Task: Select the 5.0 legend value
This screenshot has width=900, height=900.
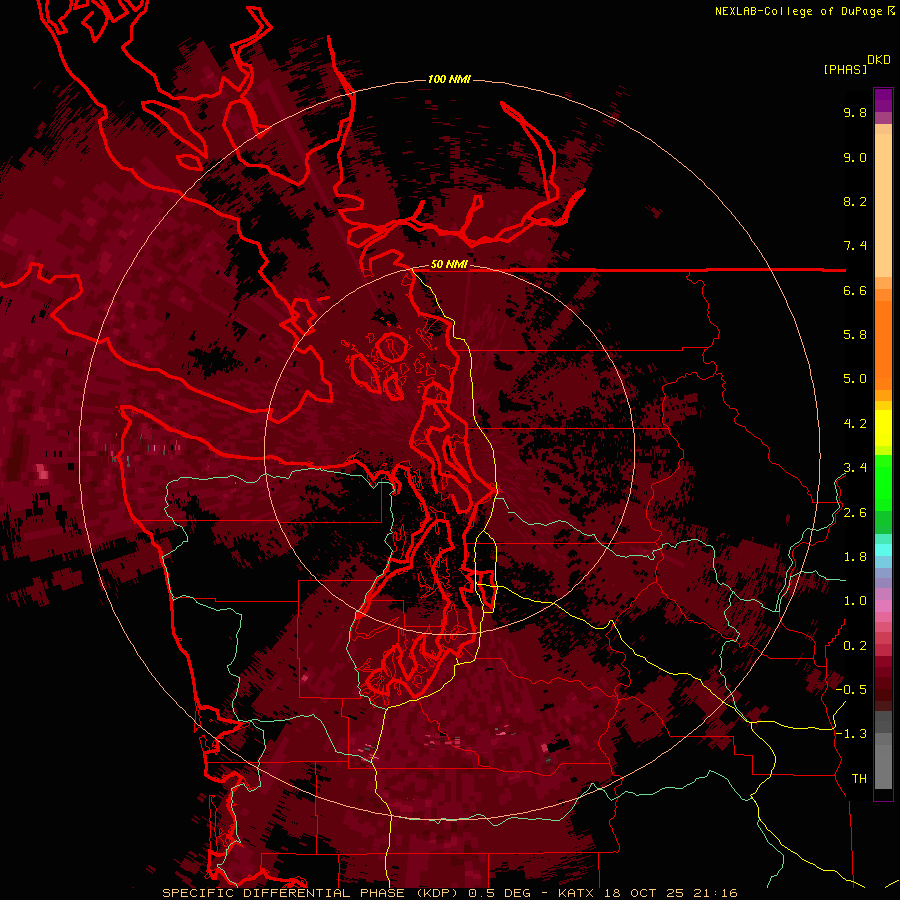Action: [855, 379]
